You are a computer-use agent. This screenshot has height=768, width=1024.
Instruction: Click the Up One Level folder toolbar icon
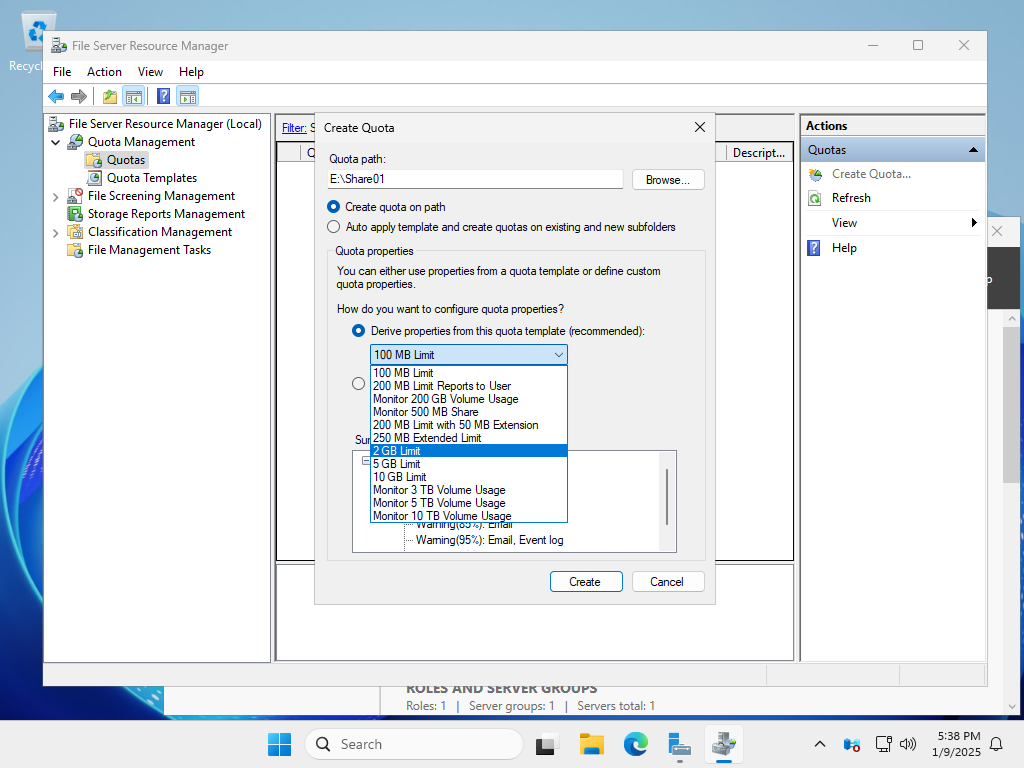pos(110,97)
